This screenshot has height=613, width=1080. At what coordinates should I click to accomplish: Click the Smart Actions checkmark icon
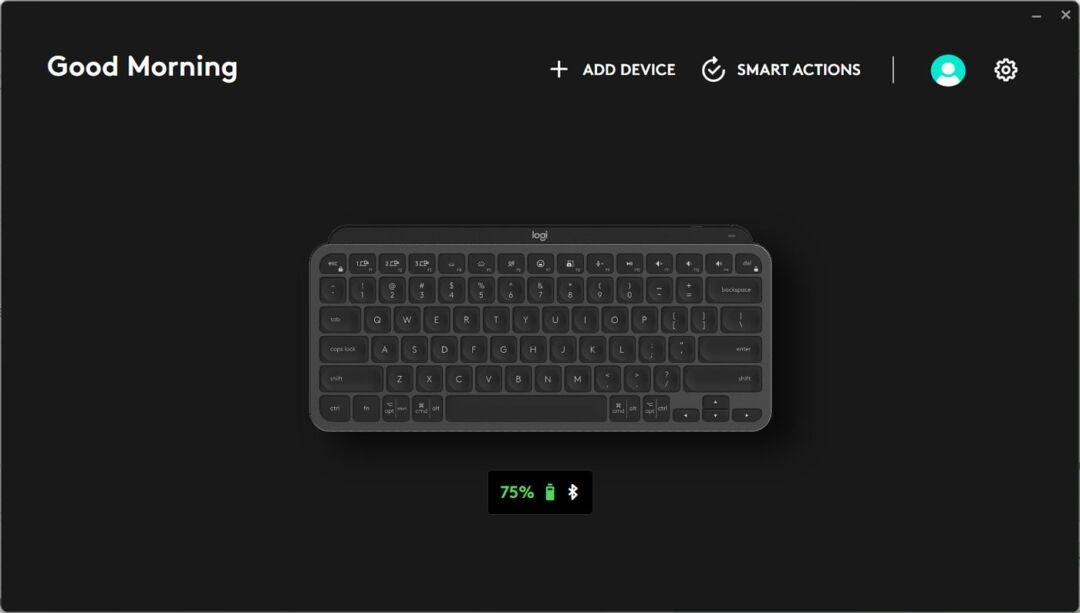click(x=713, y=70)
